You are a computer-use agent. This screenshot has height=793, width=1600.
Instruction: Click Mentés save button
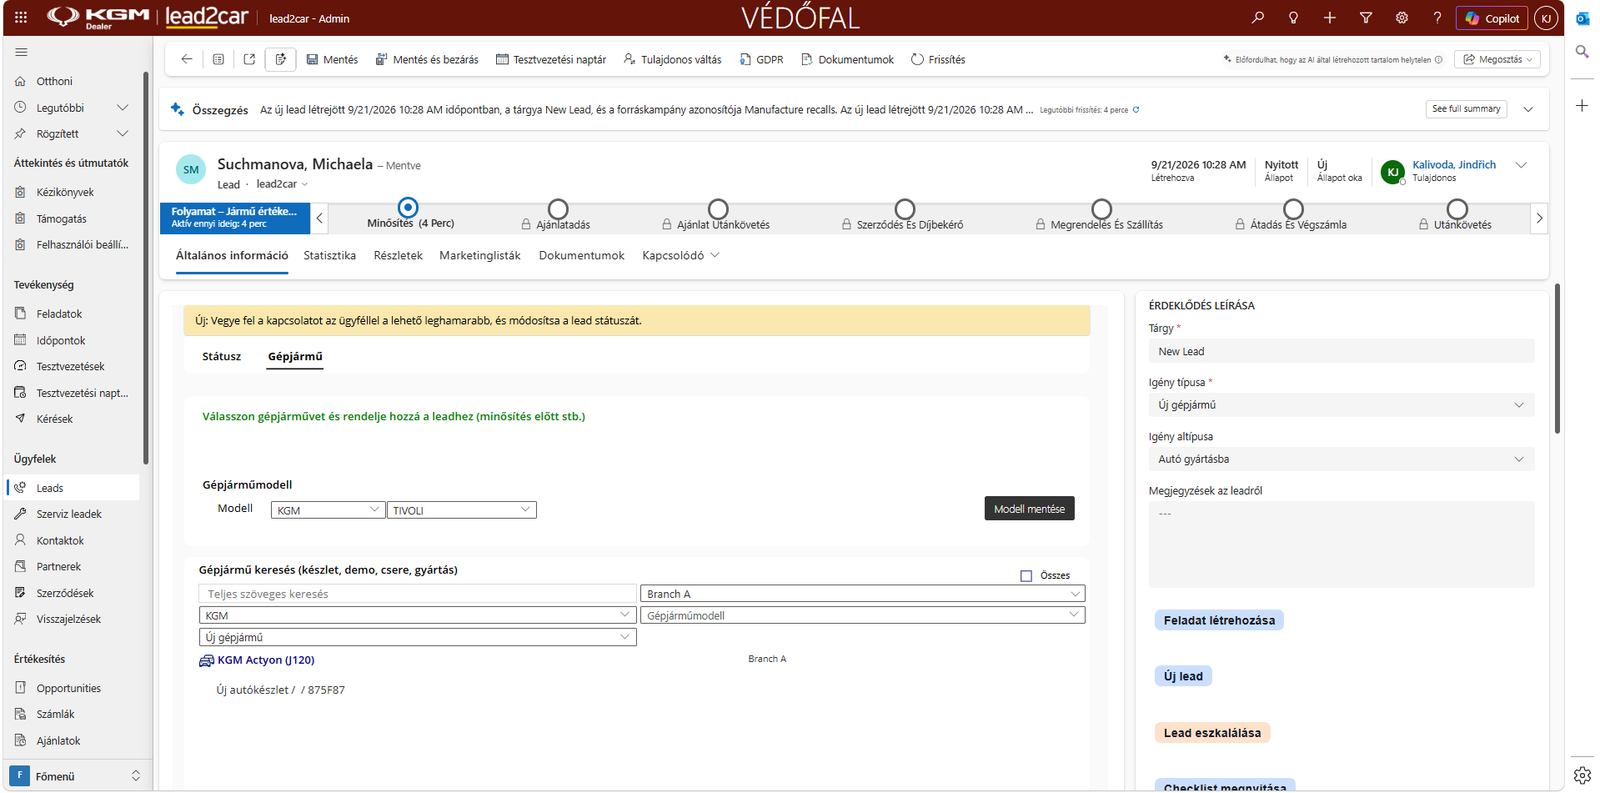[332, 60]
